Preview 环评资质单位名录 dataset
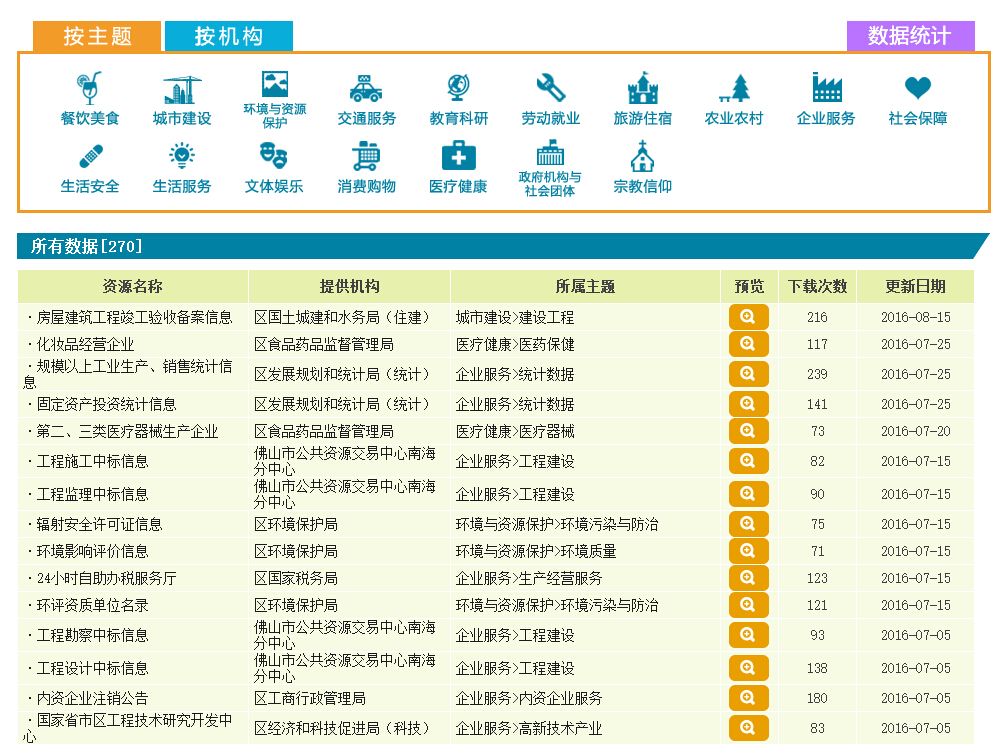 749,605
